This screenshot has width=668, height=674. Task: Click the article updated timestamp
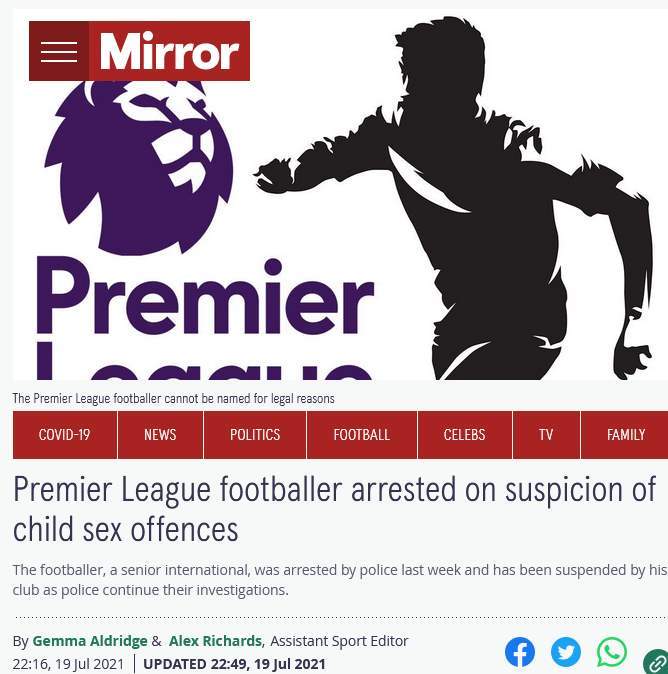pyautogui.click(x=234, y=664)
